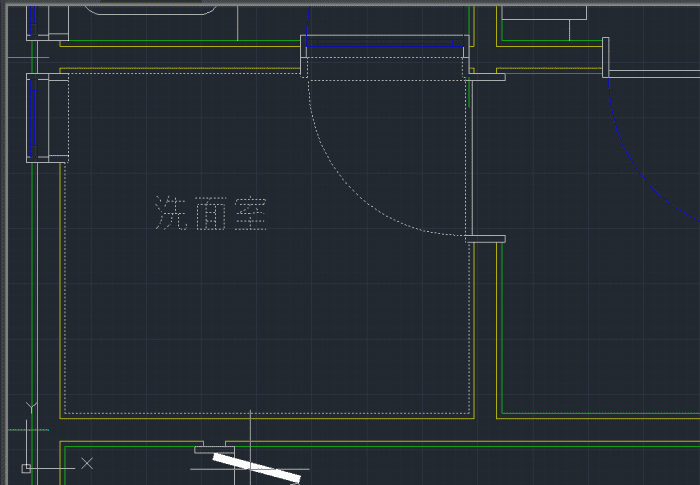Select the blue window on left wall of 洗面室

[x=33, y=118]
